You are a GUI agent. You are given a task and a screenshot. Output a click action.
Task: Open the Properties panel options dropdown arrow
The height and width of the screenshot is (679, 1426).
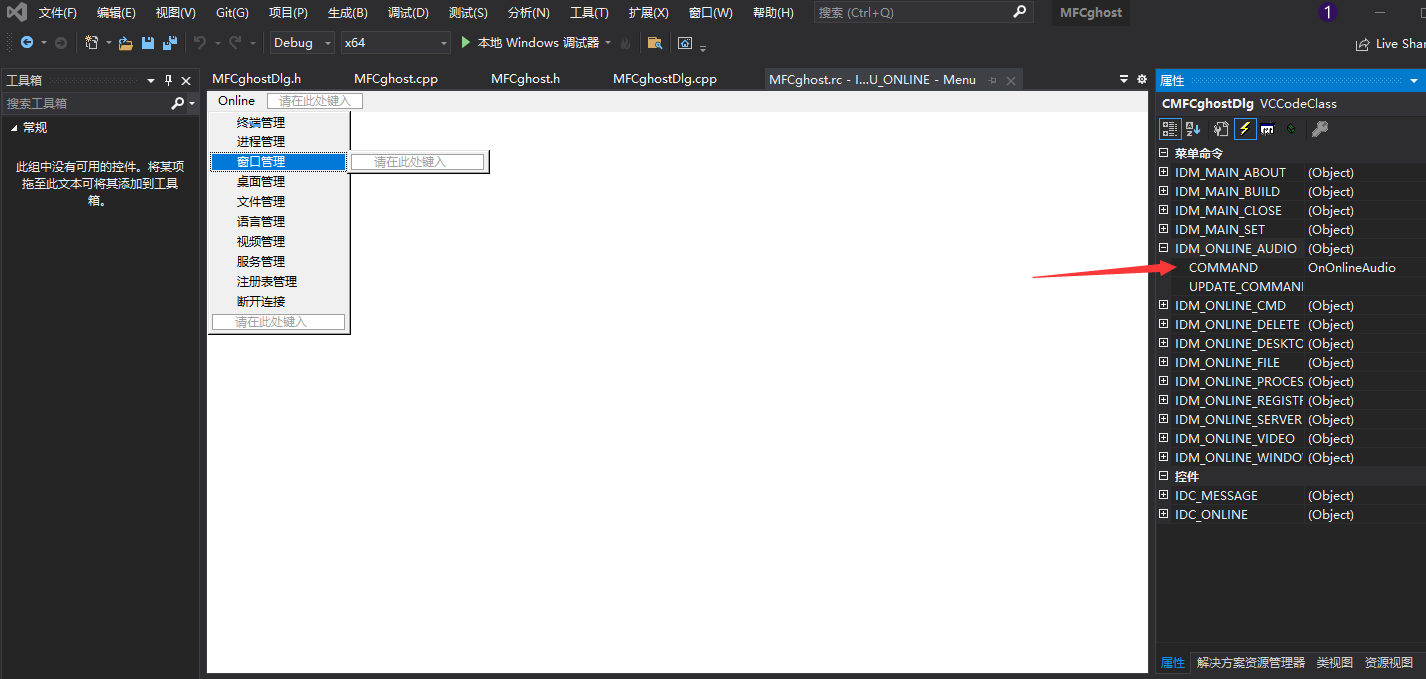(x=1414, y=80)
